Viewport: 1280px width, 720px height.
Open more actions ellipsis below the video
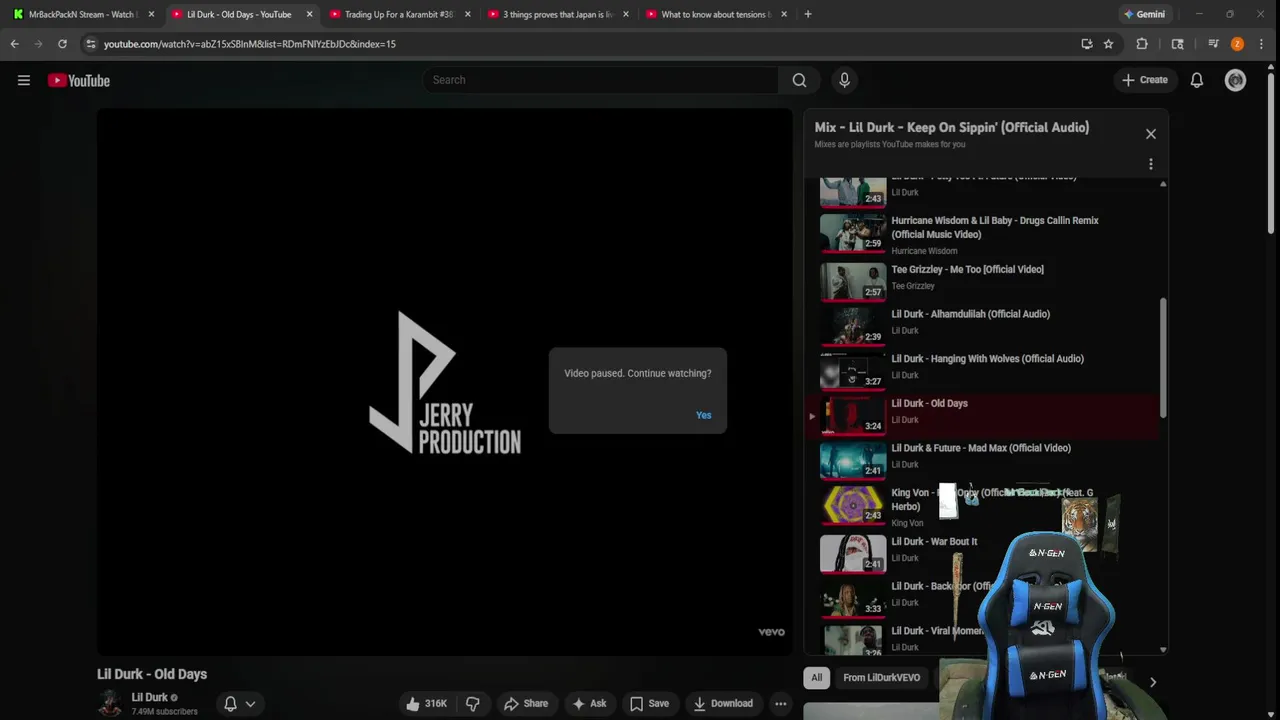(x=780, y=703)
